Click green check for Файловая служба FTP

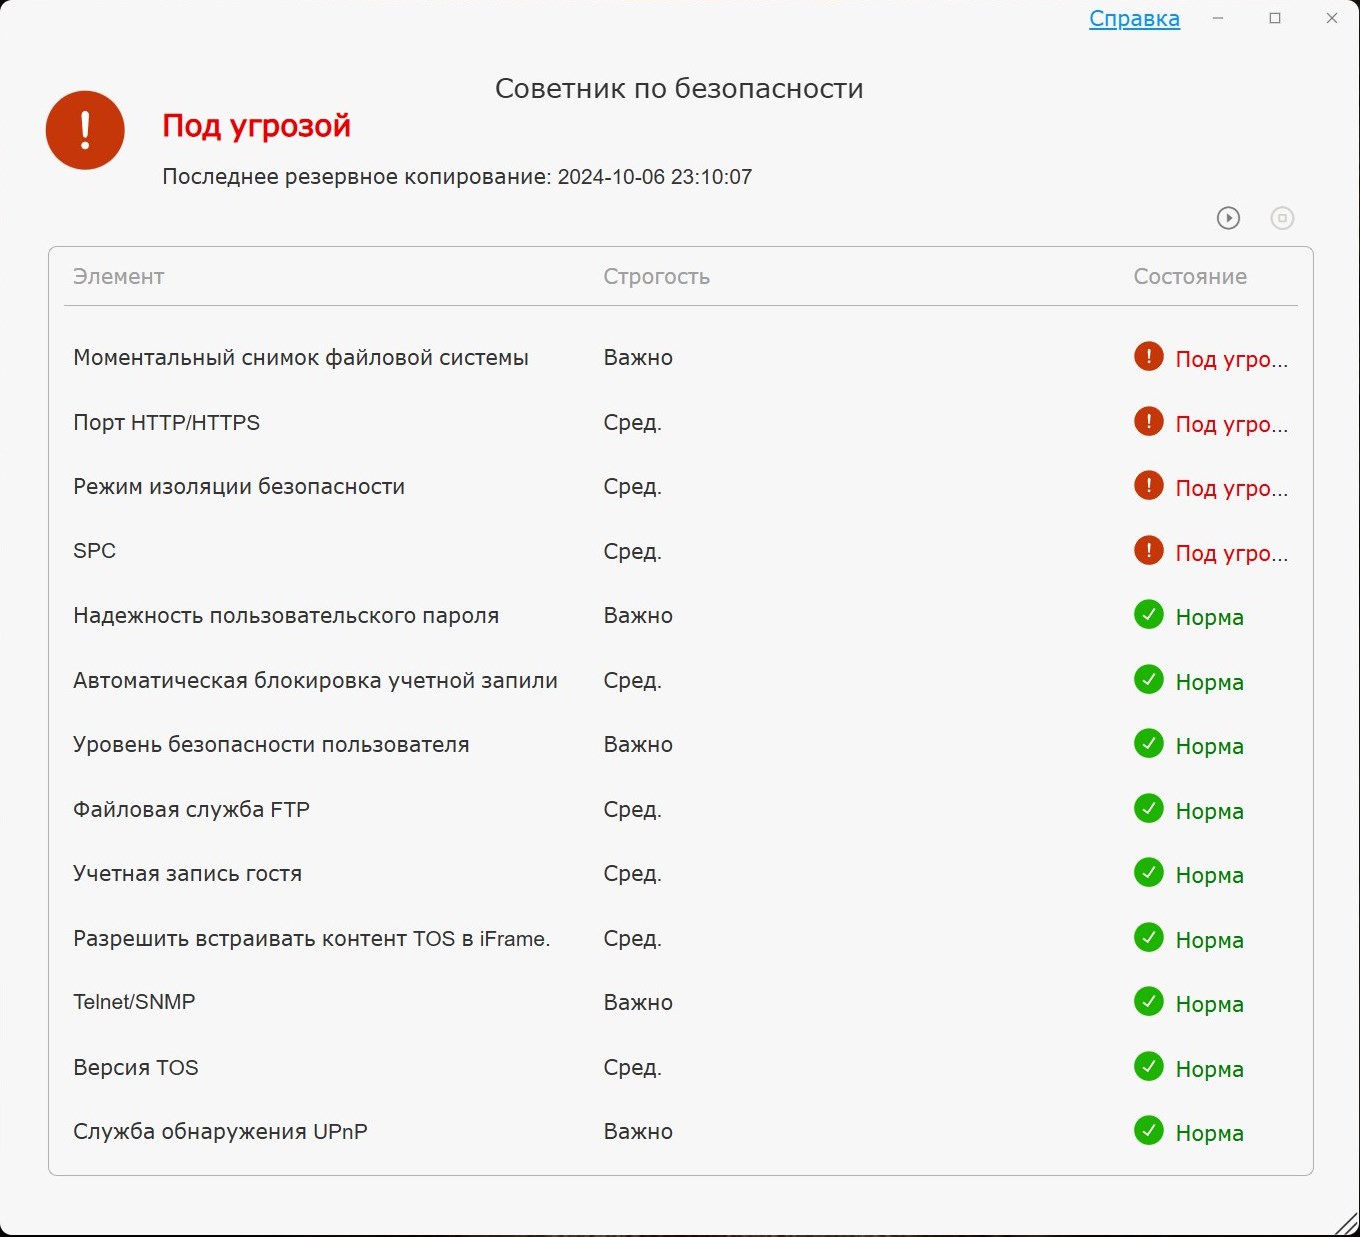1149,809
